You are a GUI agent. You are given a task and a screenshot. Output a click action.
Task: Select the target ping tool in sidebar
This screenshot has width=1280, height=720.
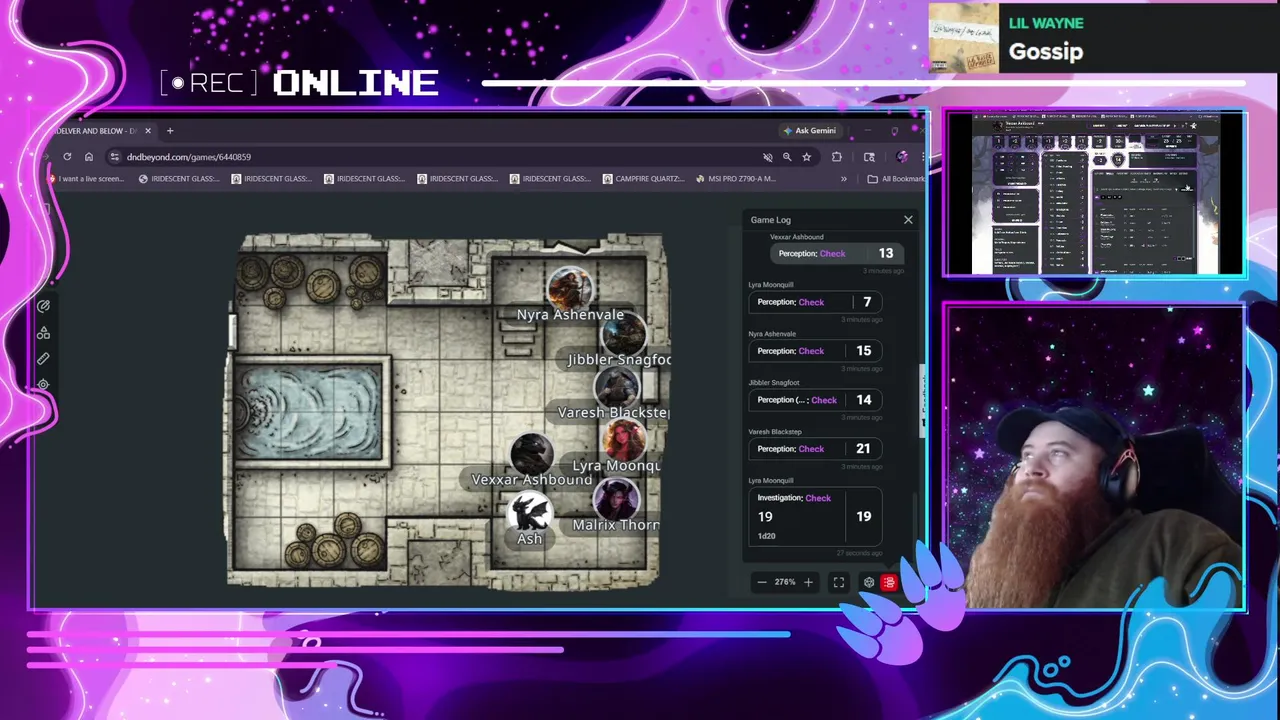click(x=43, y=384)
